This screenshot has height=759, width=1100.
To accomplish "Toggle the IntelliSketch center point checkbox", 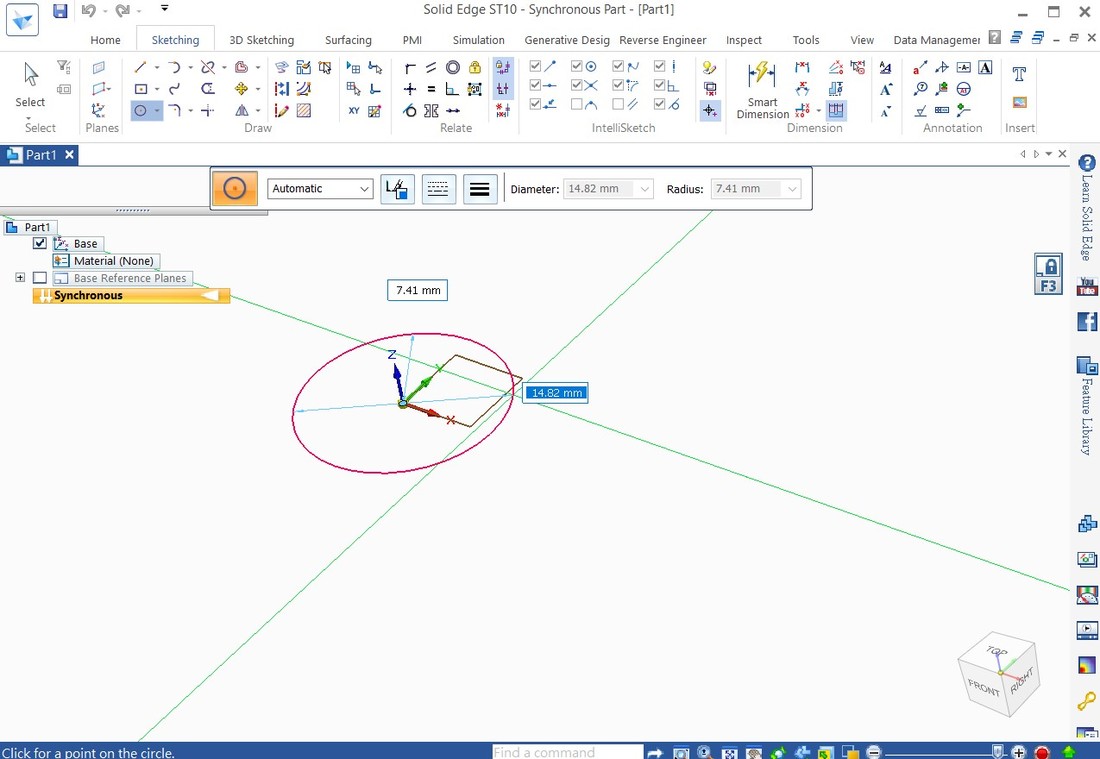I will (x=578, y=67).
